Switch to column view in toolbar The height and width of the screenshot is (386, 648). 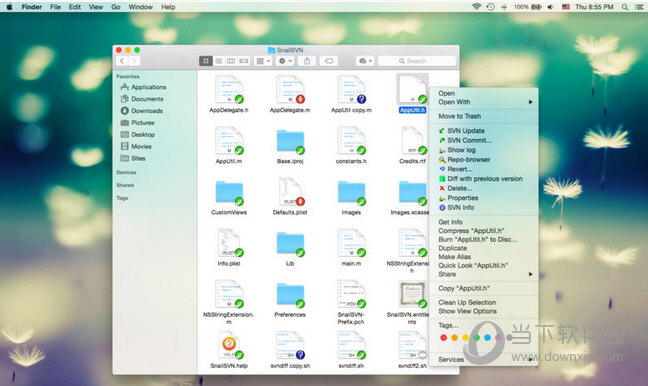231,61
